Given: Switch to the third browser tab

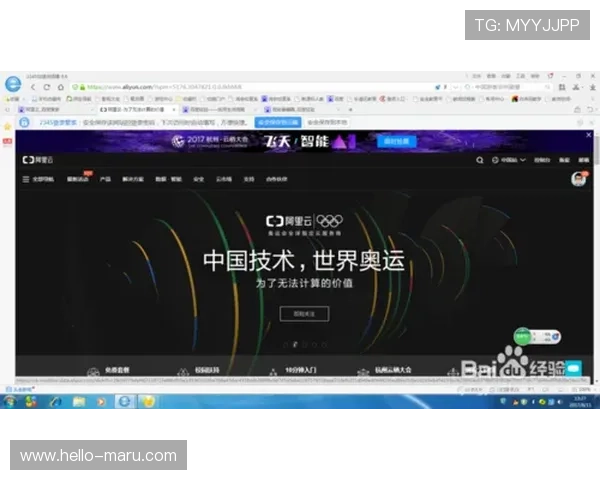Looking at the screenshot, I should click(217, 109).
